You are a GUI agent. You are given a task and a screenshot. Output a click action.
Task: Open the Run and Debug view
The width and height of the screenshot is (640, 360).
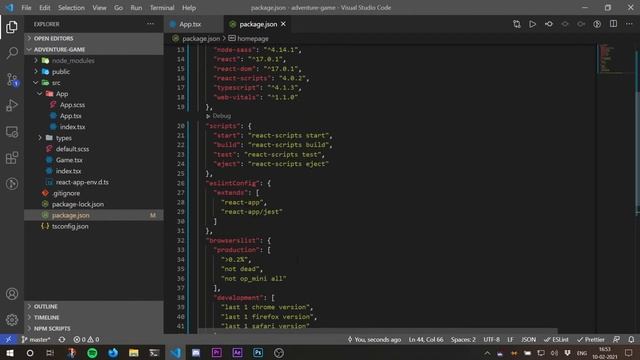12,105
